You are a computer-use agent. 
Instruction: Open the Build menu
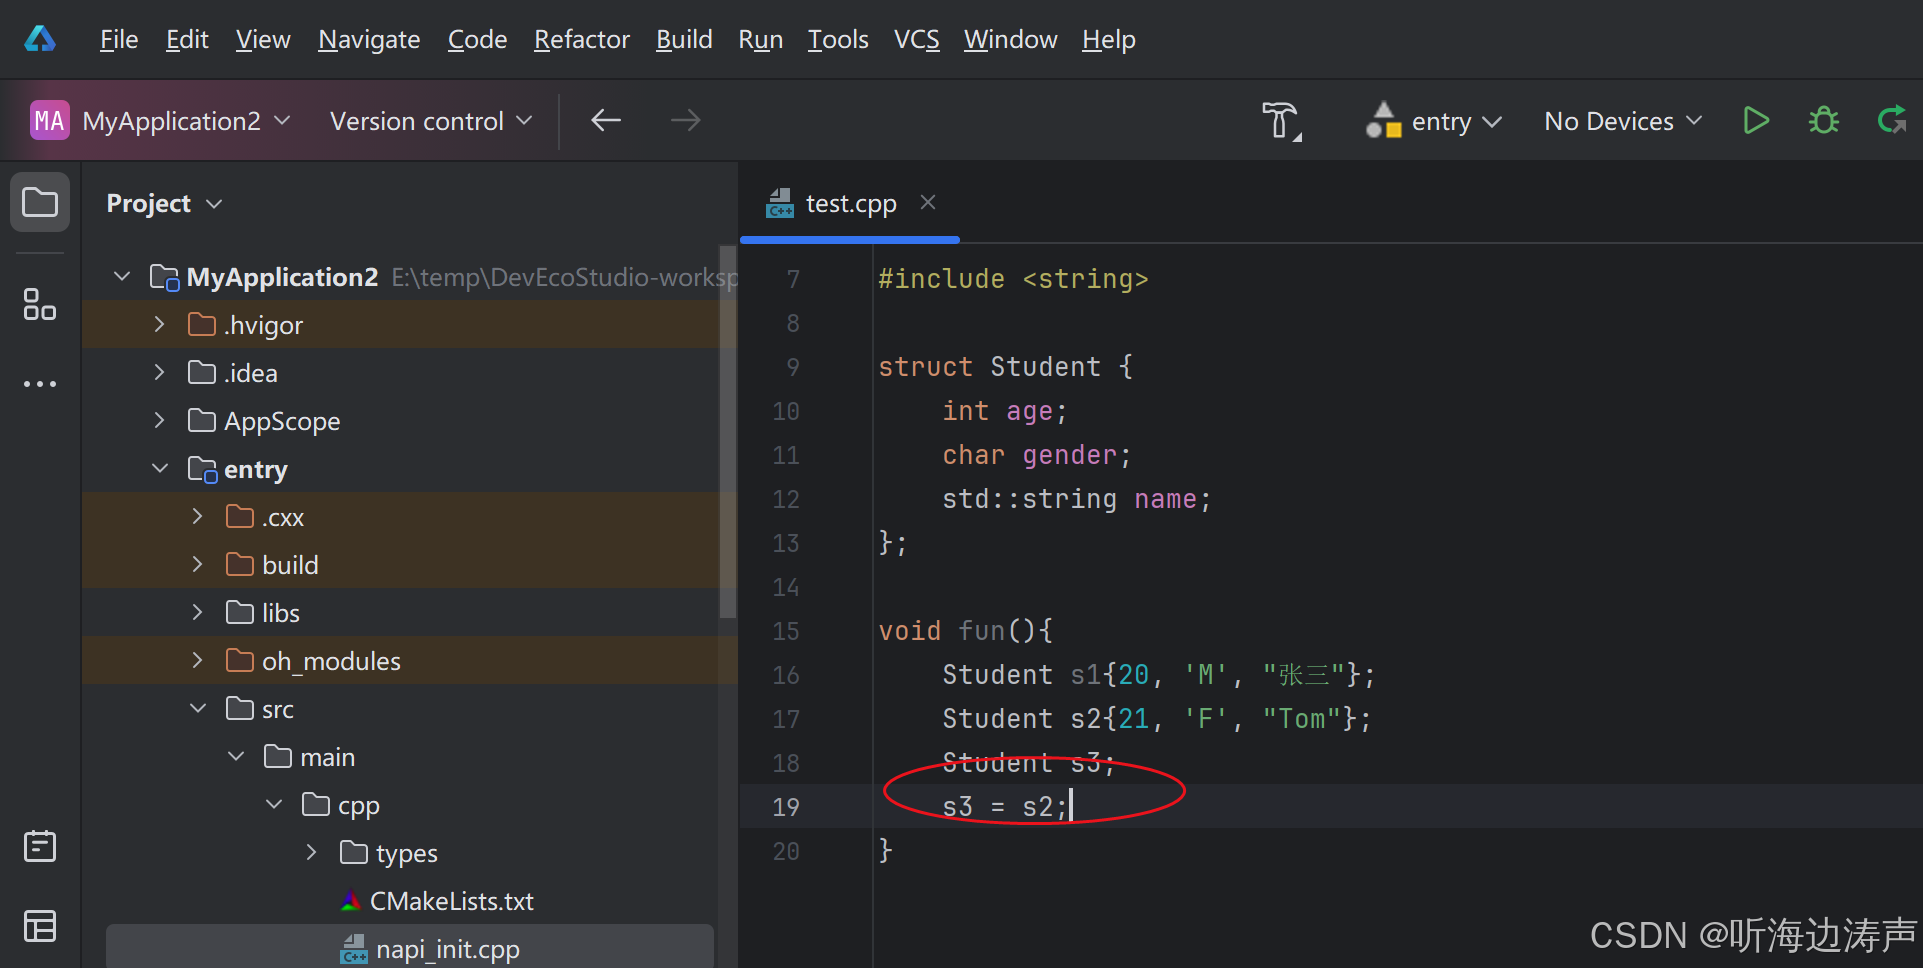[x=684, y=39]
